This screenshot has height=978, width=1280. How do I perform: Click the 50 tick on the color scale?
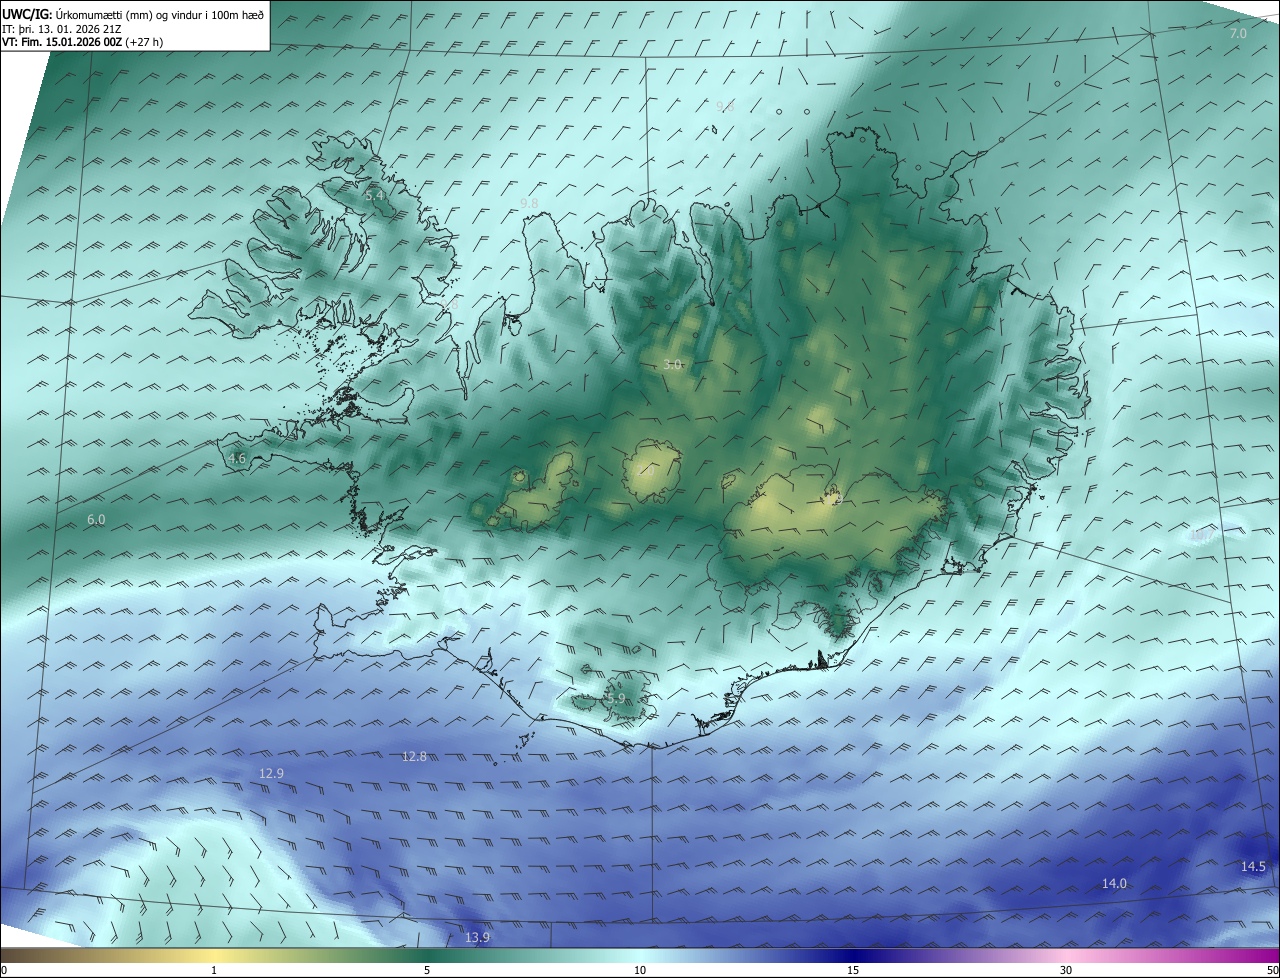pos(1272,971)
